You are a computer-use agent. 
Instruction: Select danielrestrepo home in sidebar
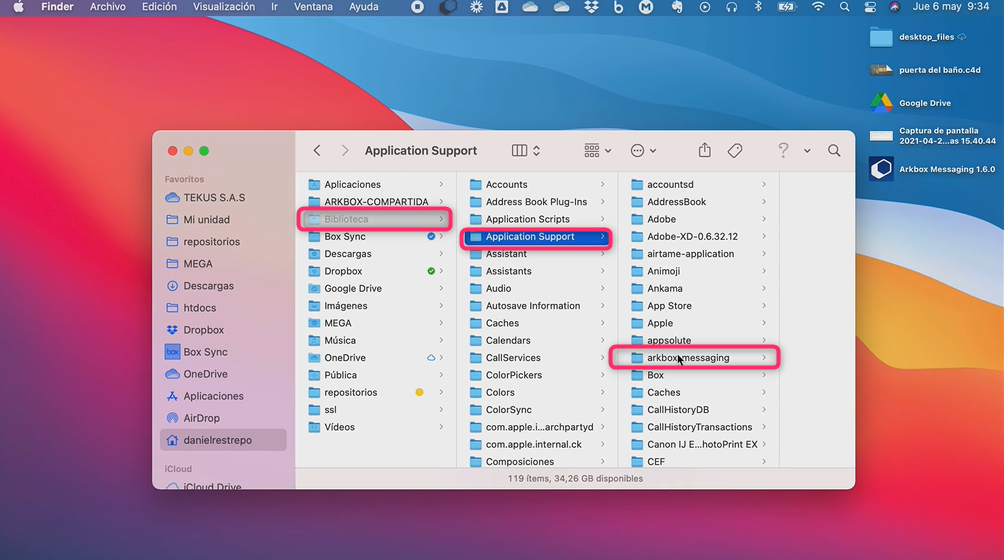click(217, 440)
